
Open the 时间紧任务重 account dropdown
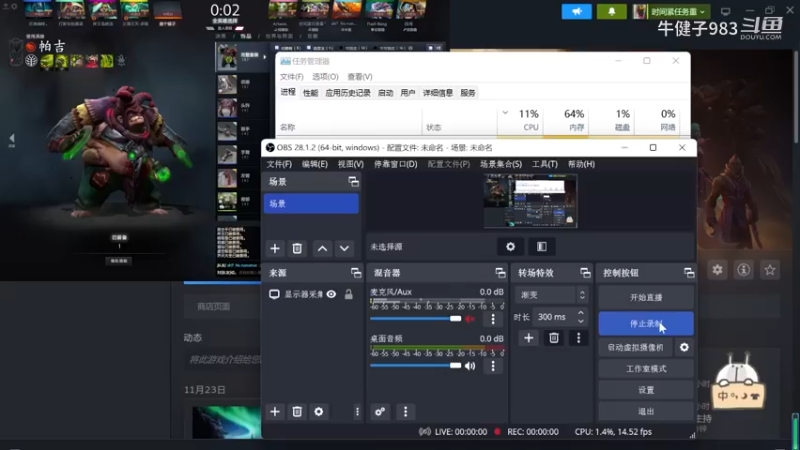pyautogui.click(x=671, y=11)
